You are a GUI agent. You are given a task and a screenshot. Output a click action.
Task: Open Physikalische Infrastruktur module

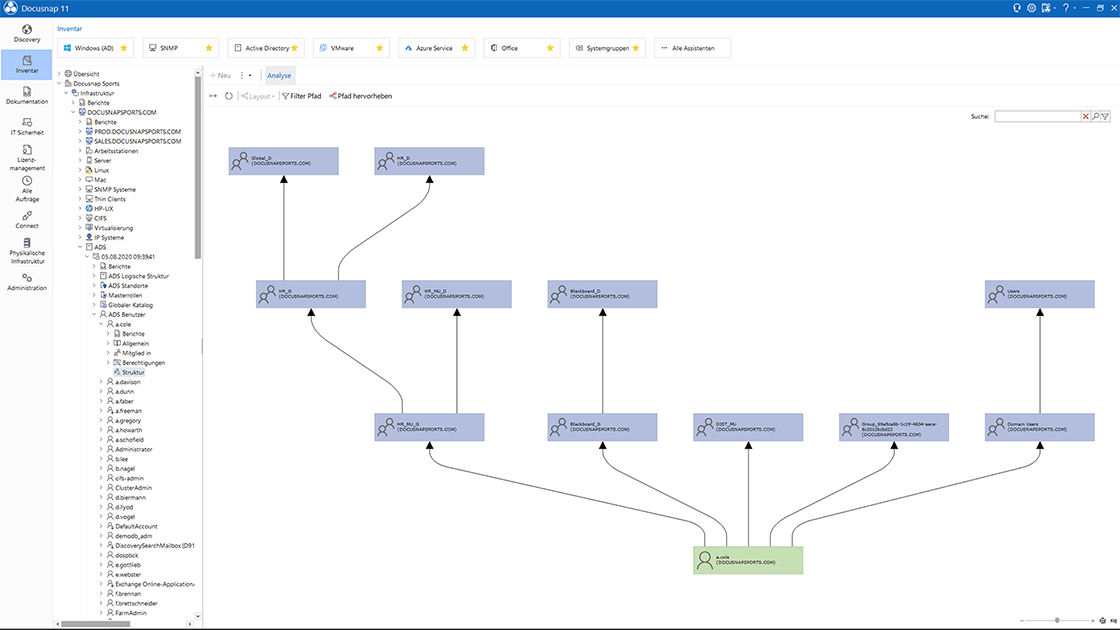[x=26, y=251]
